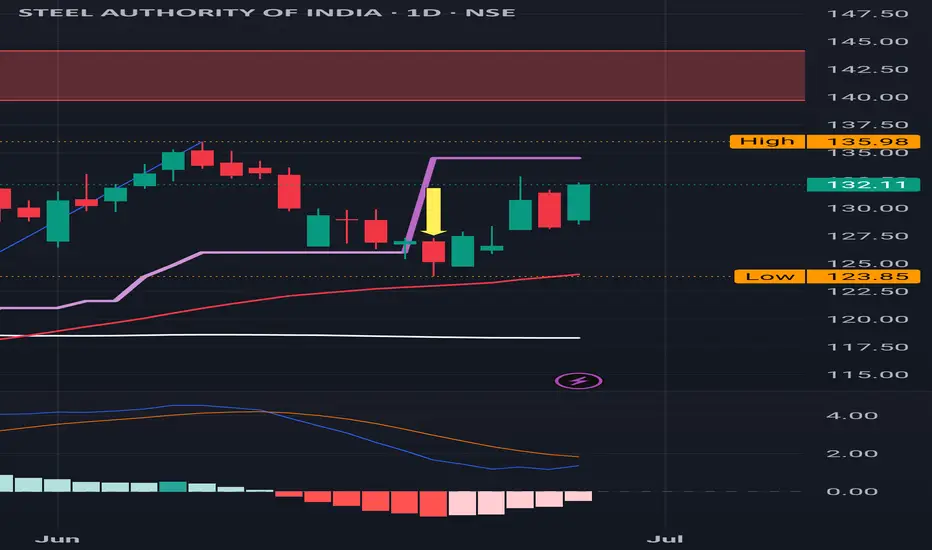Select the latest green candle at chart end
Image resolution: width=932 pixels, height=550 pixels.
click(578, 203)
